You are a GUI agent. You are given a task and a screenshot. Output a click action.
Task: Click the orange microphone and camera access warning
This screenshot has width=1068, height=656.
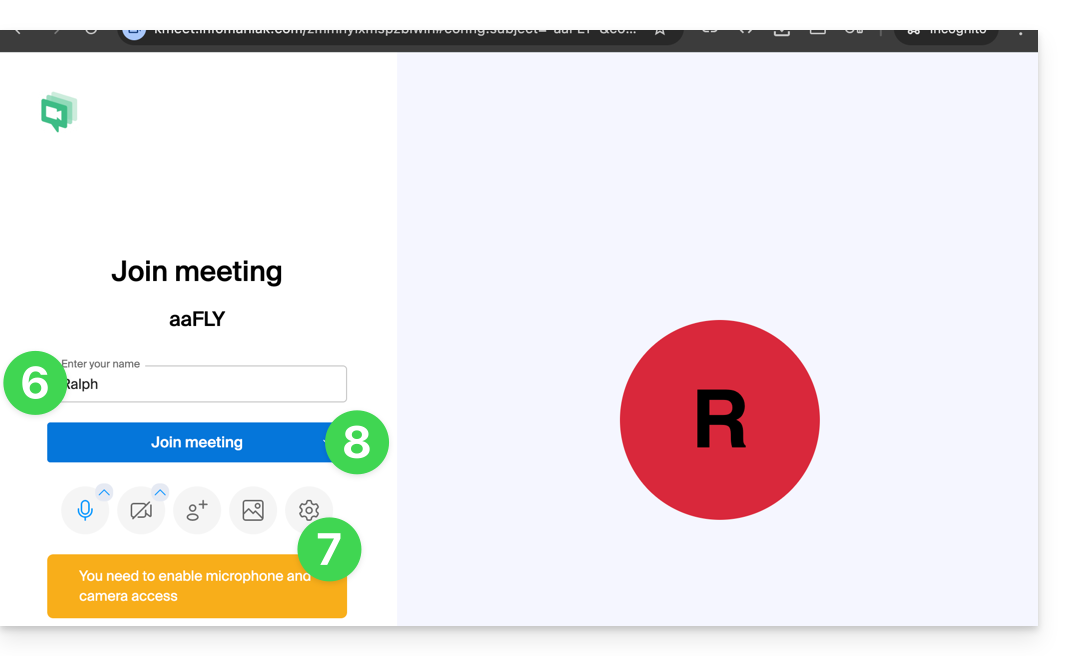click(196, 586)
